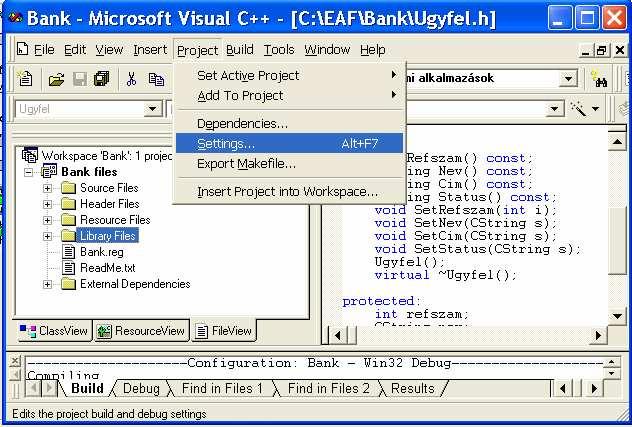Click the Cut scissors icon

coord(131,79)
